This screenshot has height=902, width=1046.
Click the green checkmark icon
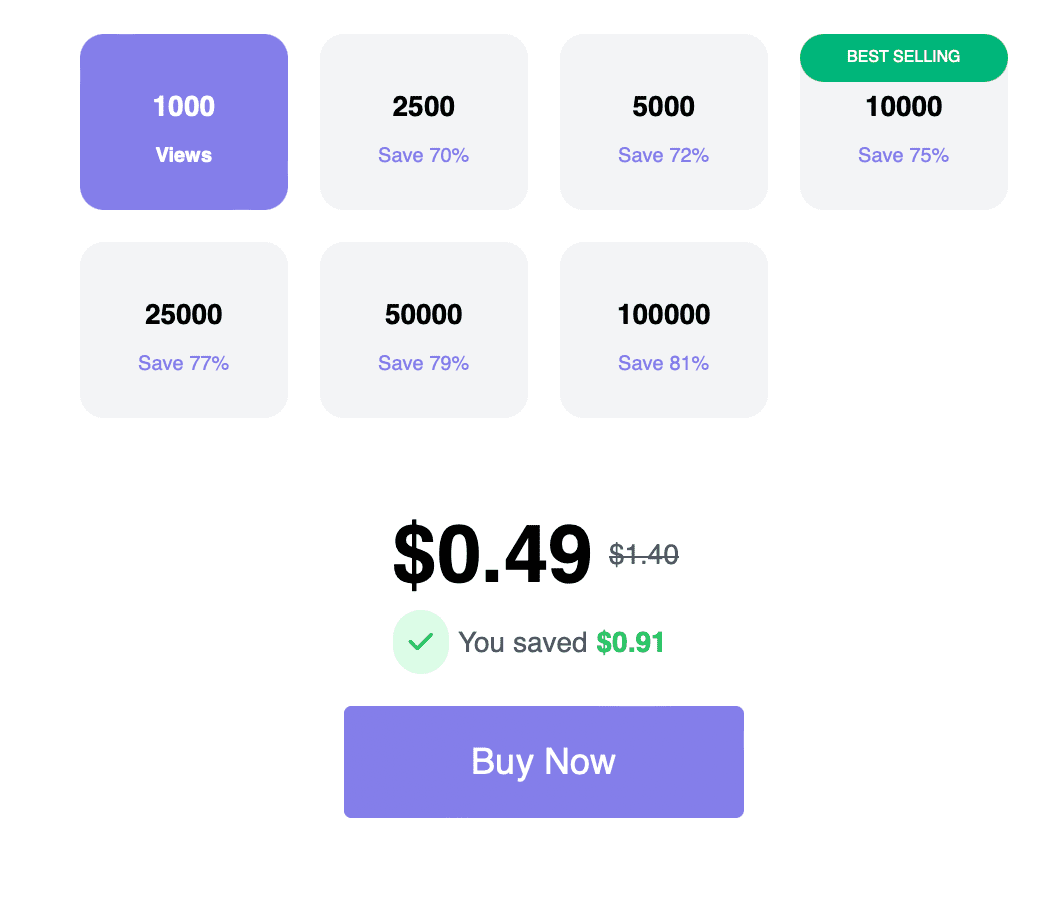point(421,642)
